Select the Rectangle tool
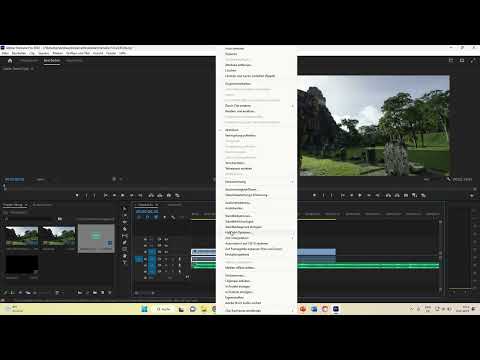The width and height of the screenshot is (480, 360). pyautogui.click(x=125, y=249)
